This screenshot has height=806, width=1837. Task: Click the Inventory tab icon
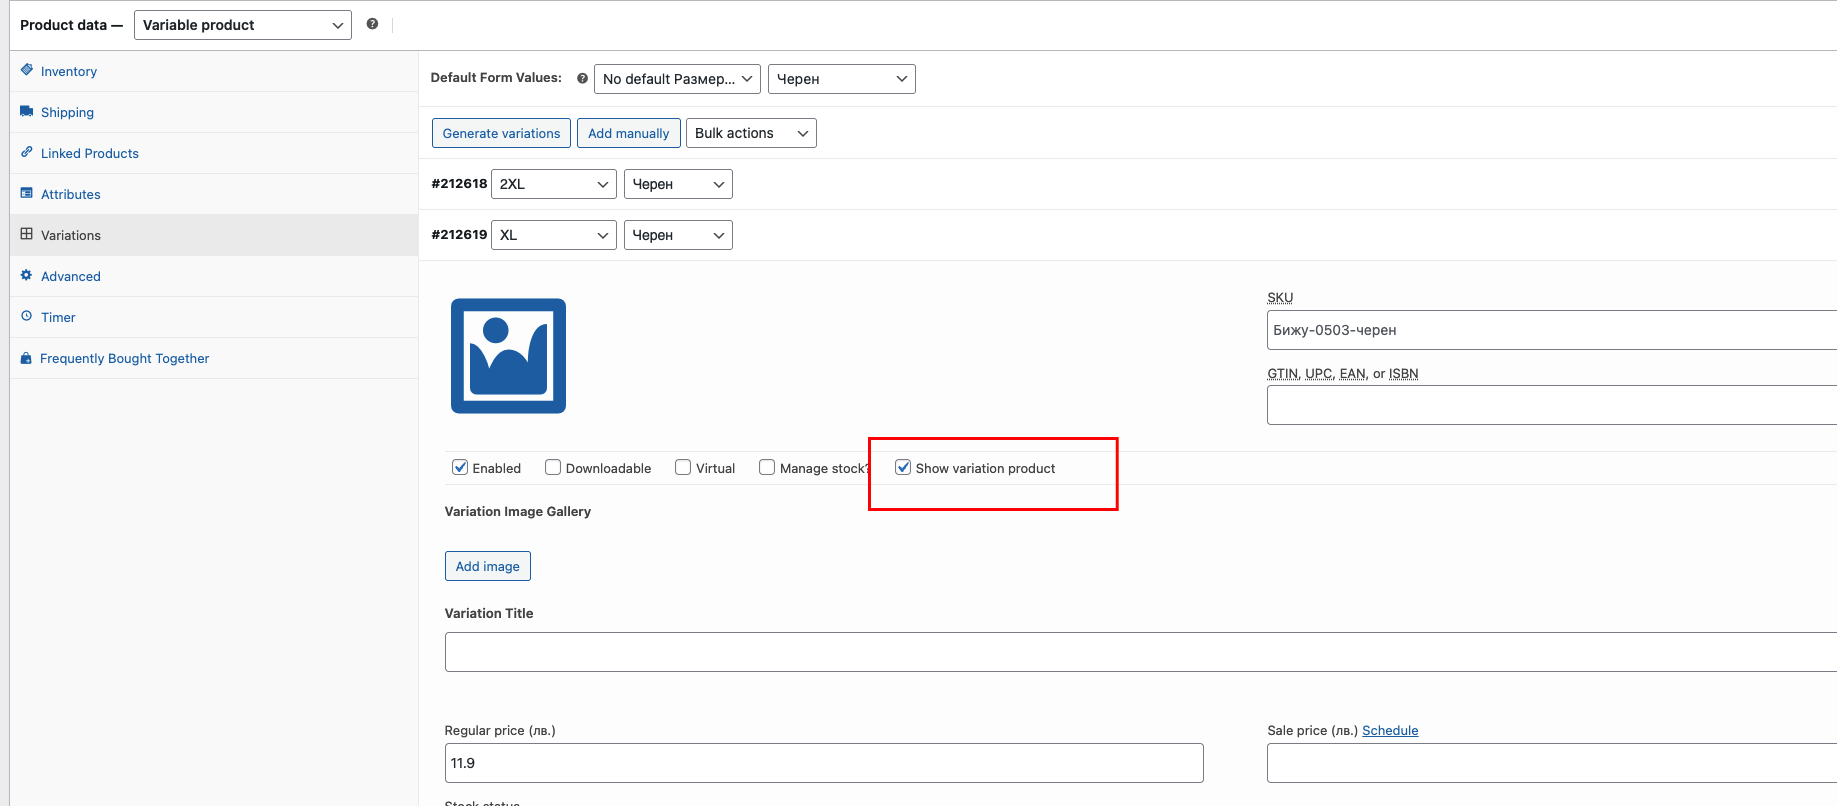coord(27,70)
